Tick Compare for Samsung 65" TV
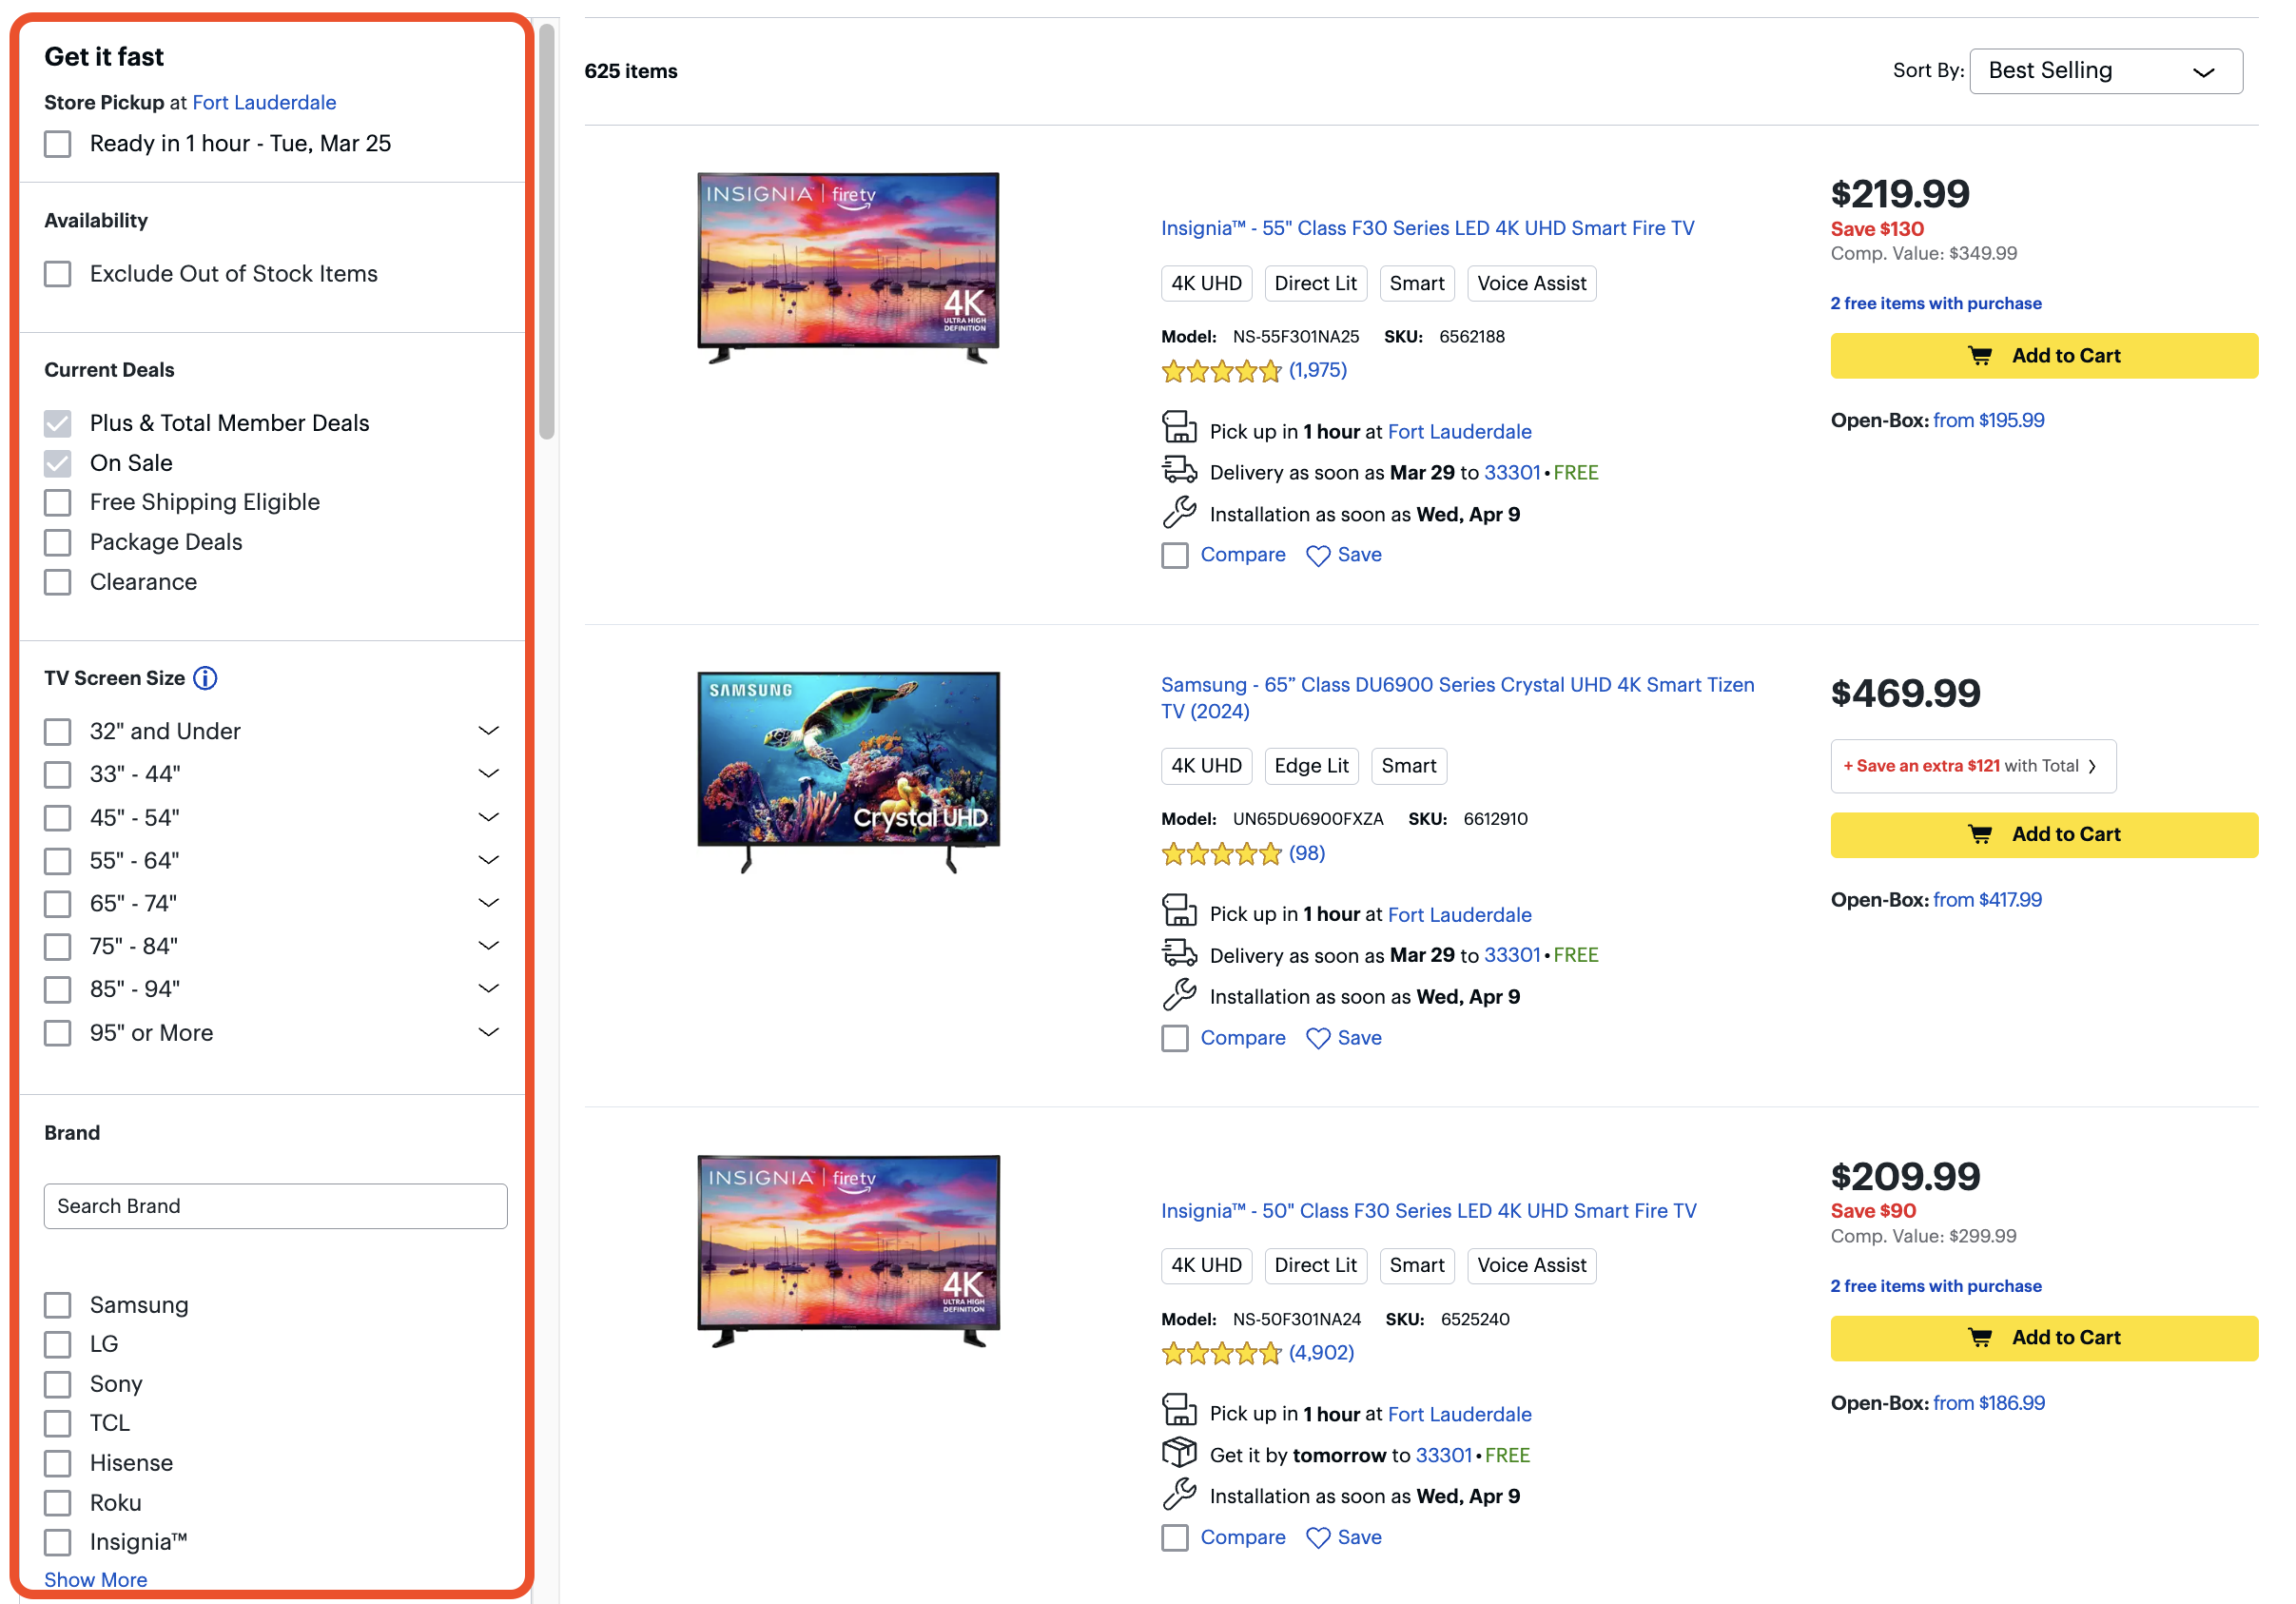The height and width of the screenshot is (1604, 2296). tap(1175, 1039)
